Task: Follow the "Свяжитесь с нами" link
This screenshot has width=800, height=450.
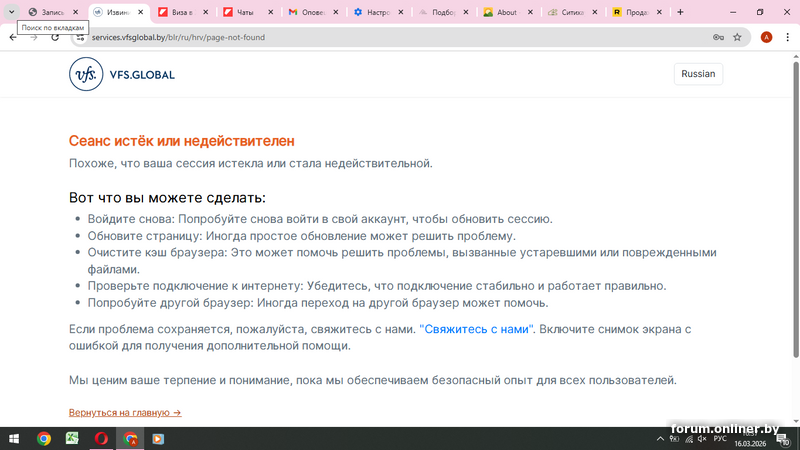Action: tap(476, 329)
